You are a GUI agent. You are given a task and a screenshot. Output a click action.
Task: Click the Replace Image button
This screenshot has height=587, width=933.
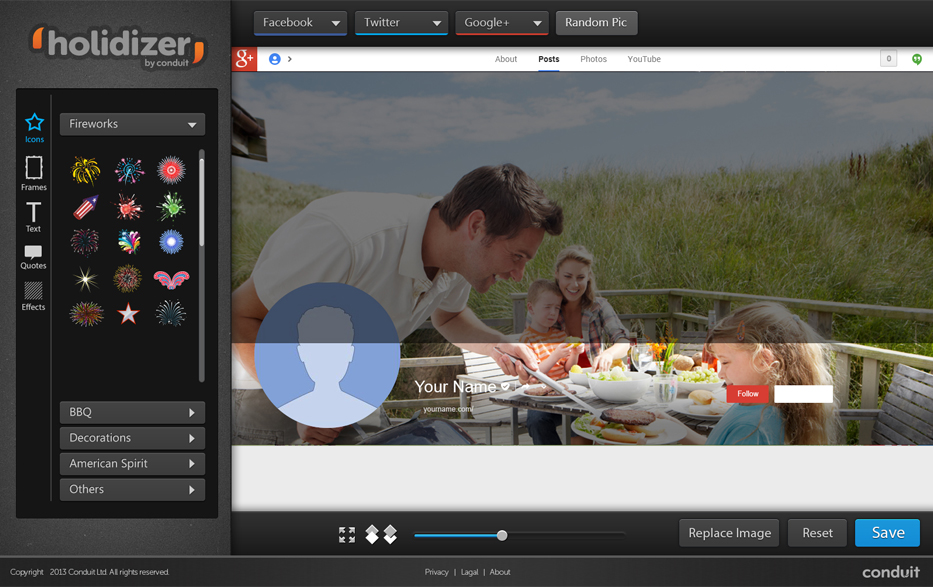[730, 533]
